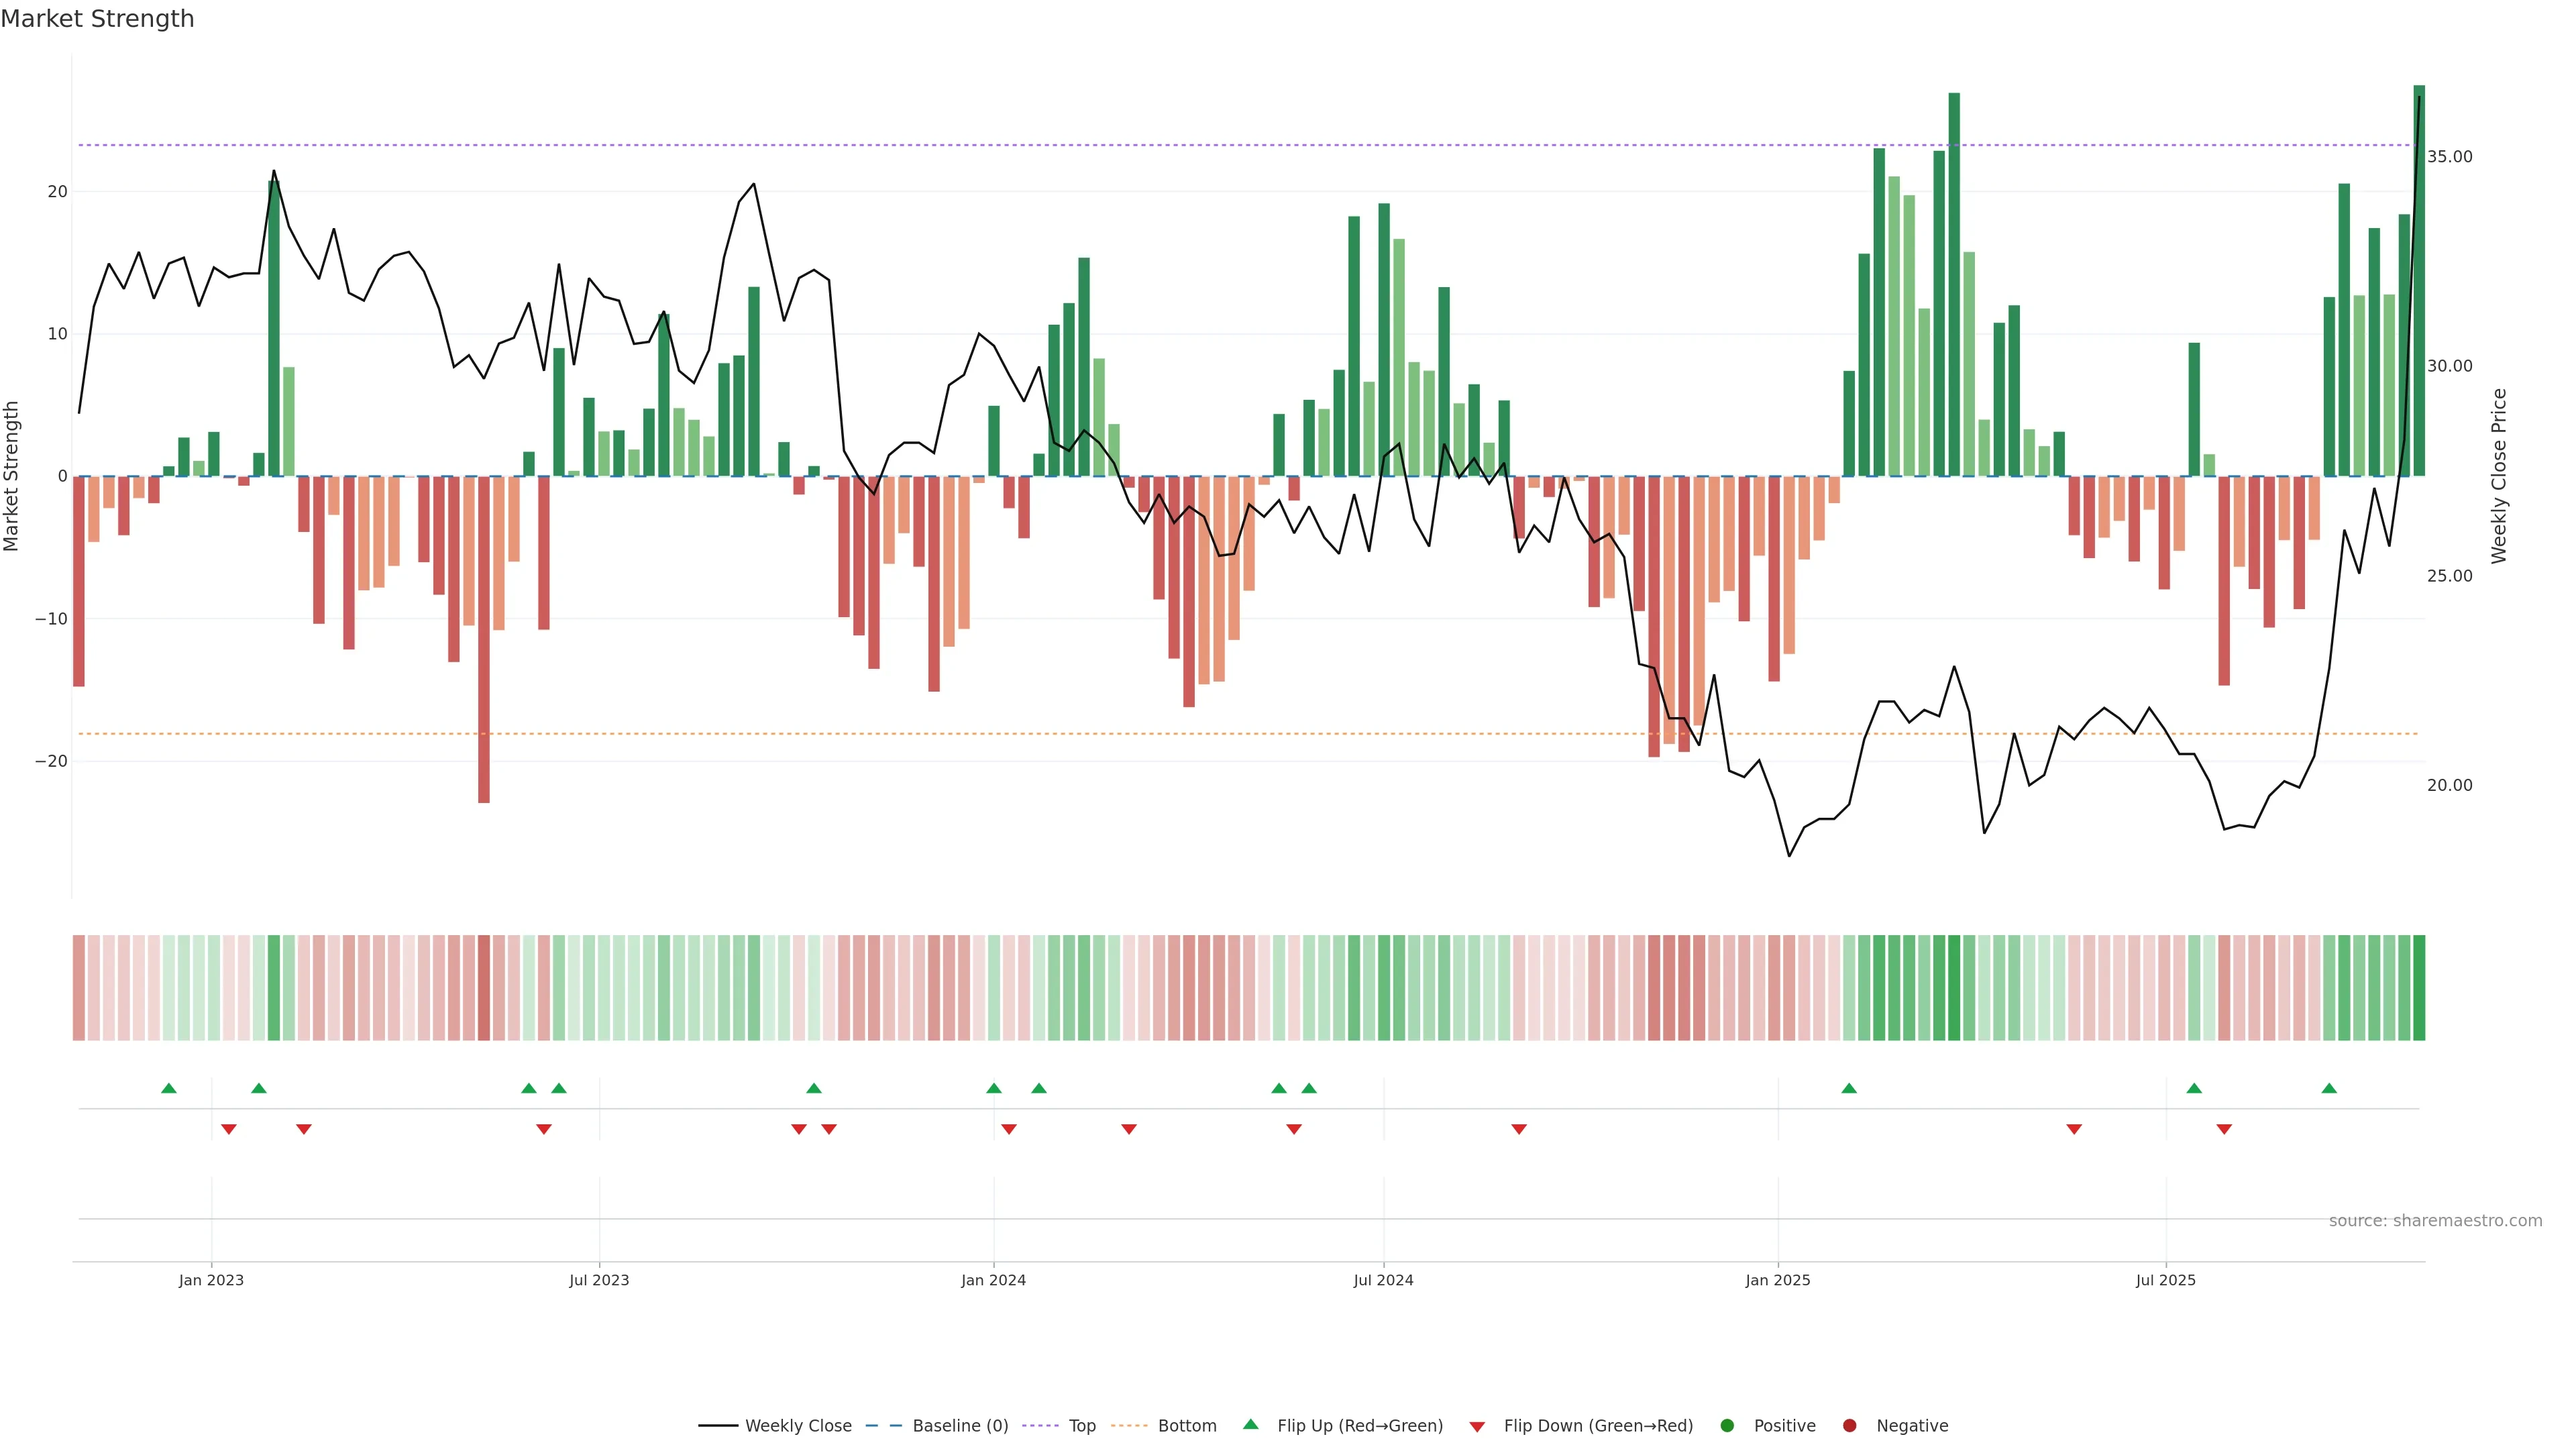This screenshot has width=2576, height=1449.
Task: Click the darkest green heatmap cell at far right
Action: click(x=2419, y=988)
